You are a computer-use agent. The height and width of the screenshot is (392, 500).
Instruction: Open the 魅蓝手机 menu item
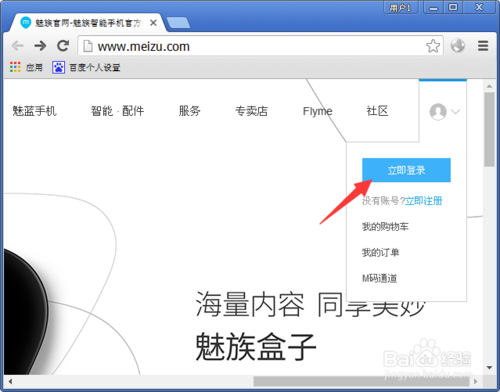click(34, 111)
